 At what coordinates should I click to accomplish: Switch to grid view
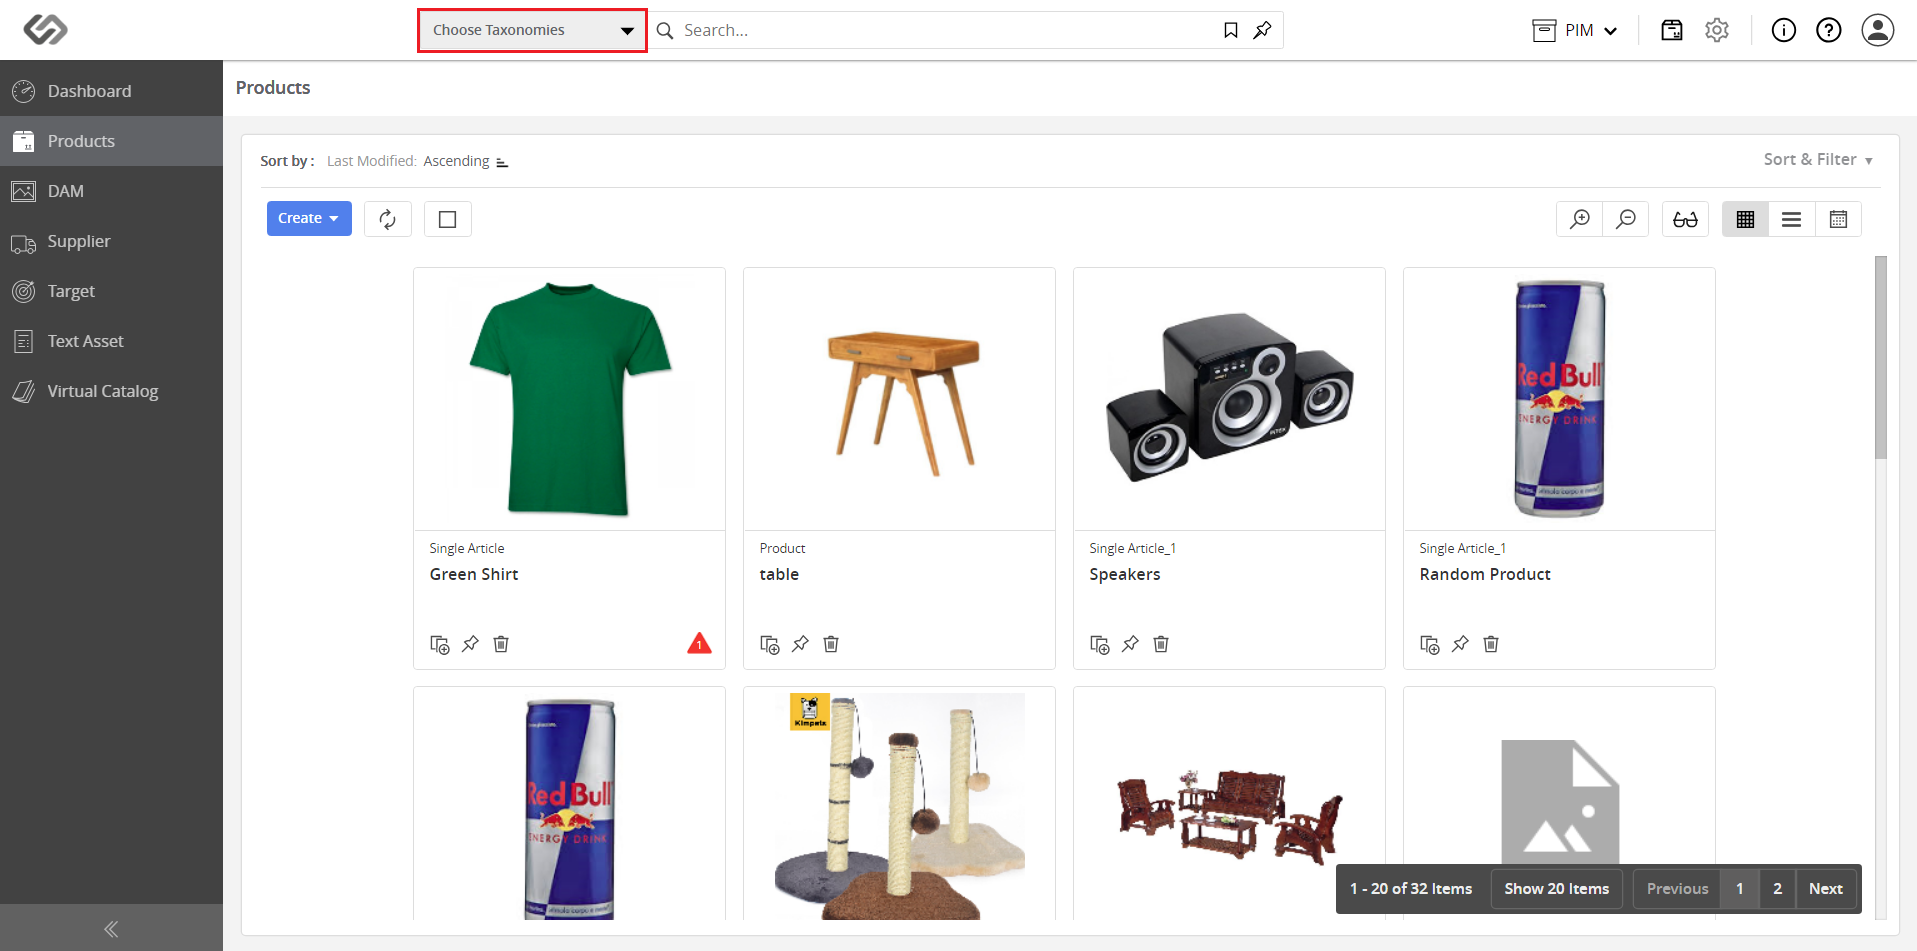coord(1745,219)
